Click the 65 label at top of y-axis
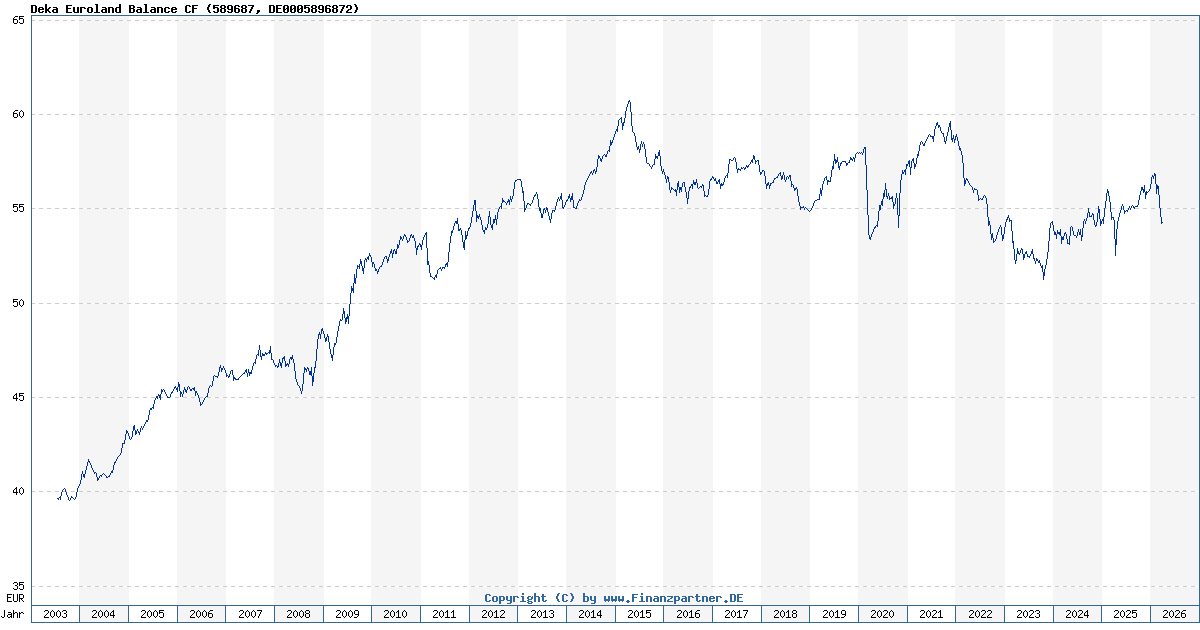The width and height of the screenshot is (1200, 630). tap(18, 20)
